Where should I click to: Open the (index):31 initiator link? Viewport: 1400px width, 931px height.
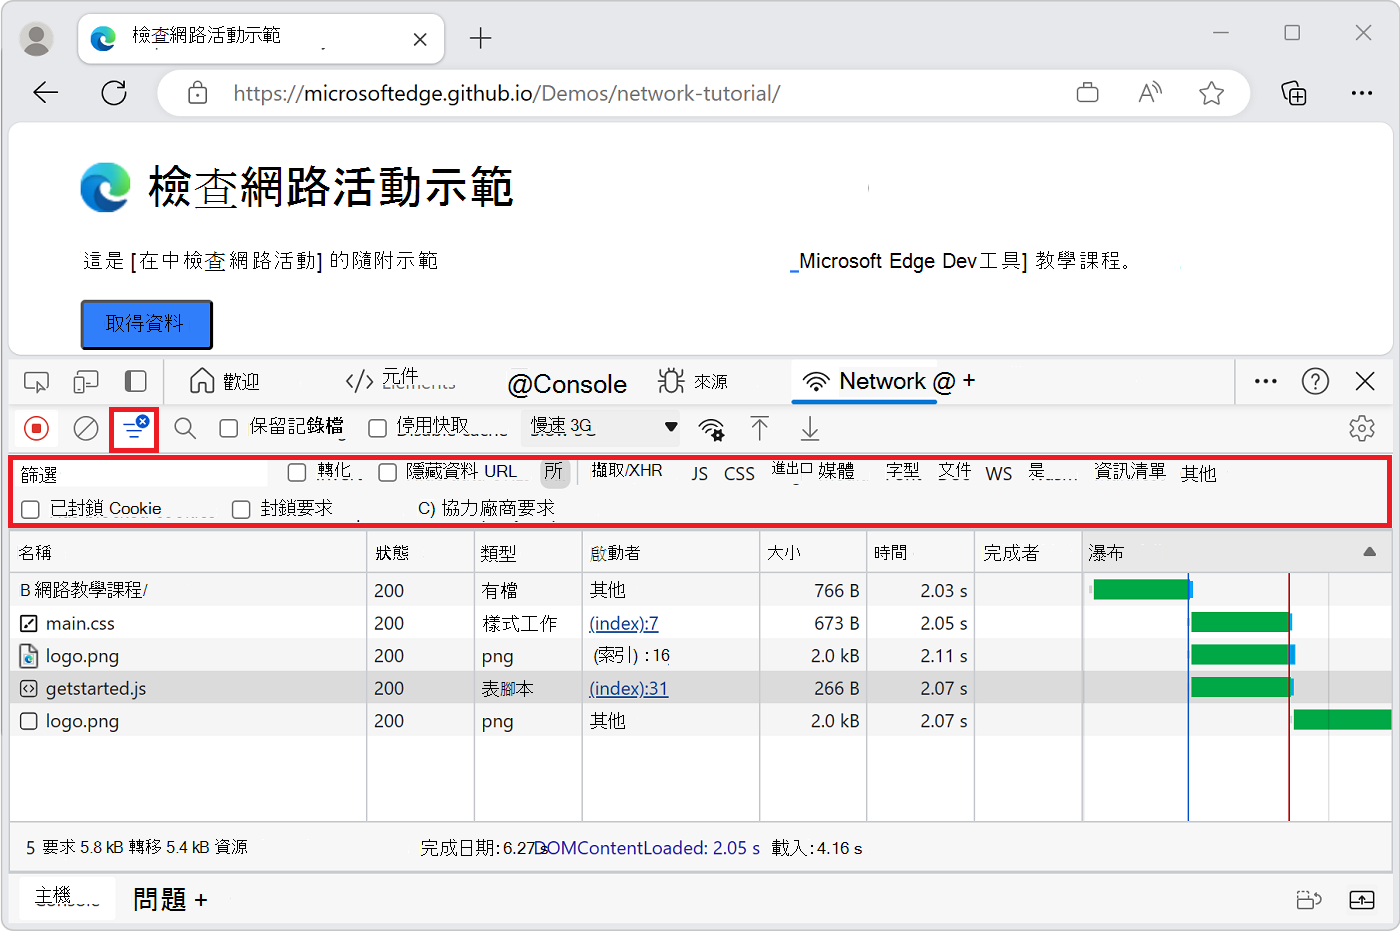pyautogui.click(x=629, y=688)
